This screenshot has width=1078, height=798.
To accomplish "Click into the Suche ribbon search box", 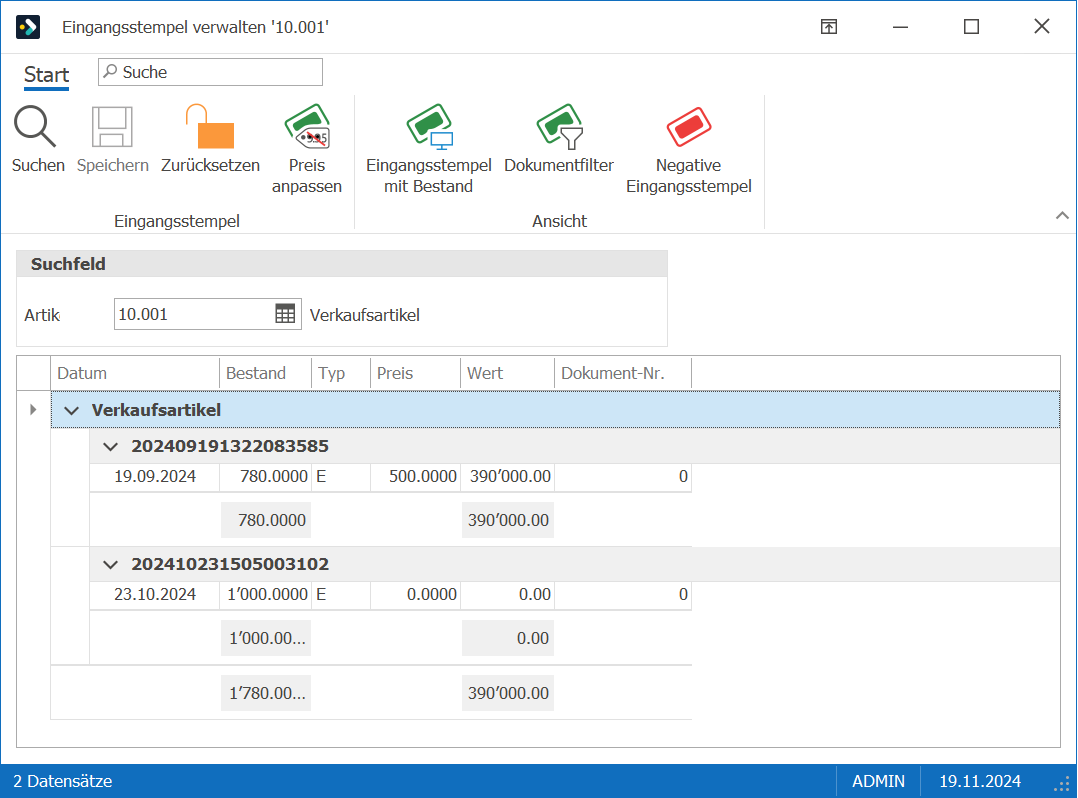I will [x=210, y=72].
